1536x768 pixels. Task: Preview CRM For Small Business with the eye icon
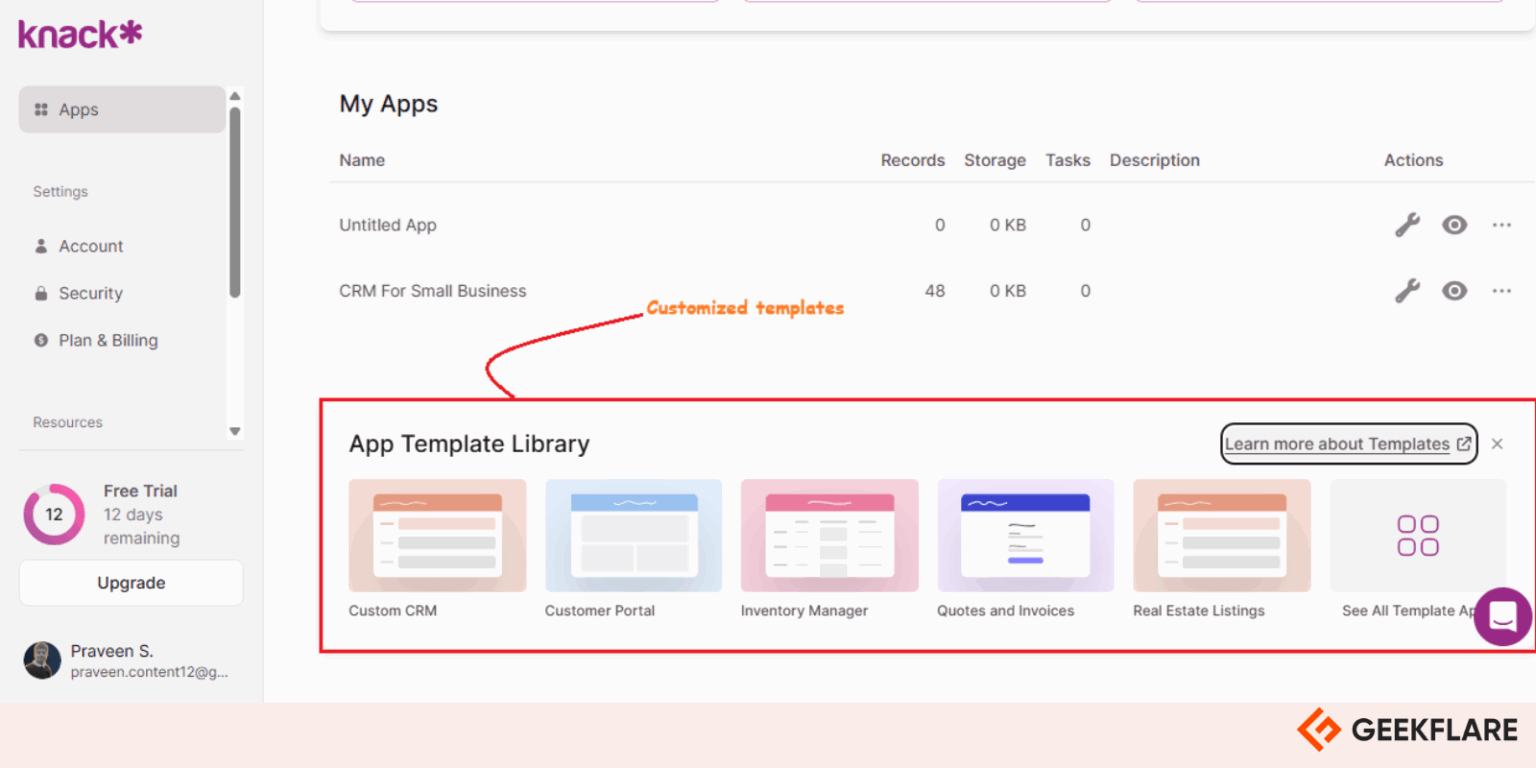point(1454,291)
